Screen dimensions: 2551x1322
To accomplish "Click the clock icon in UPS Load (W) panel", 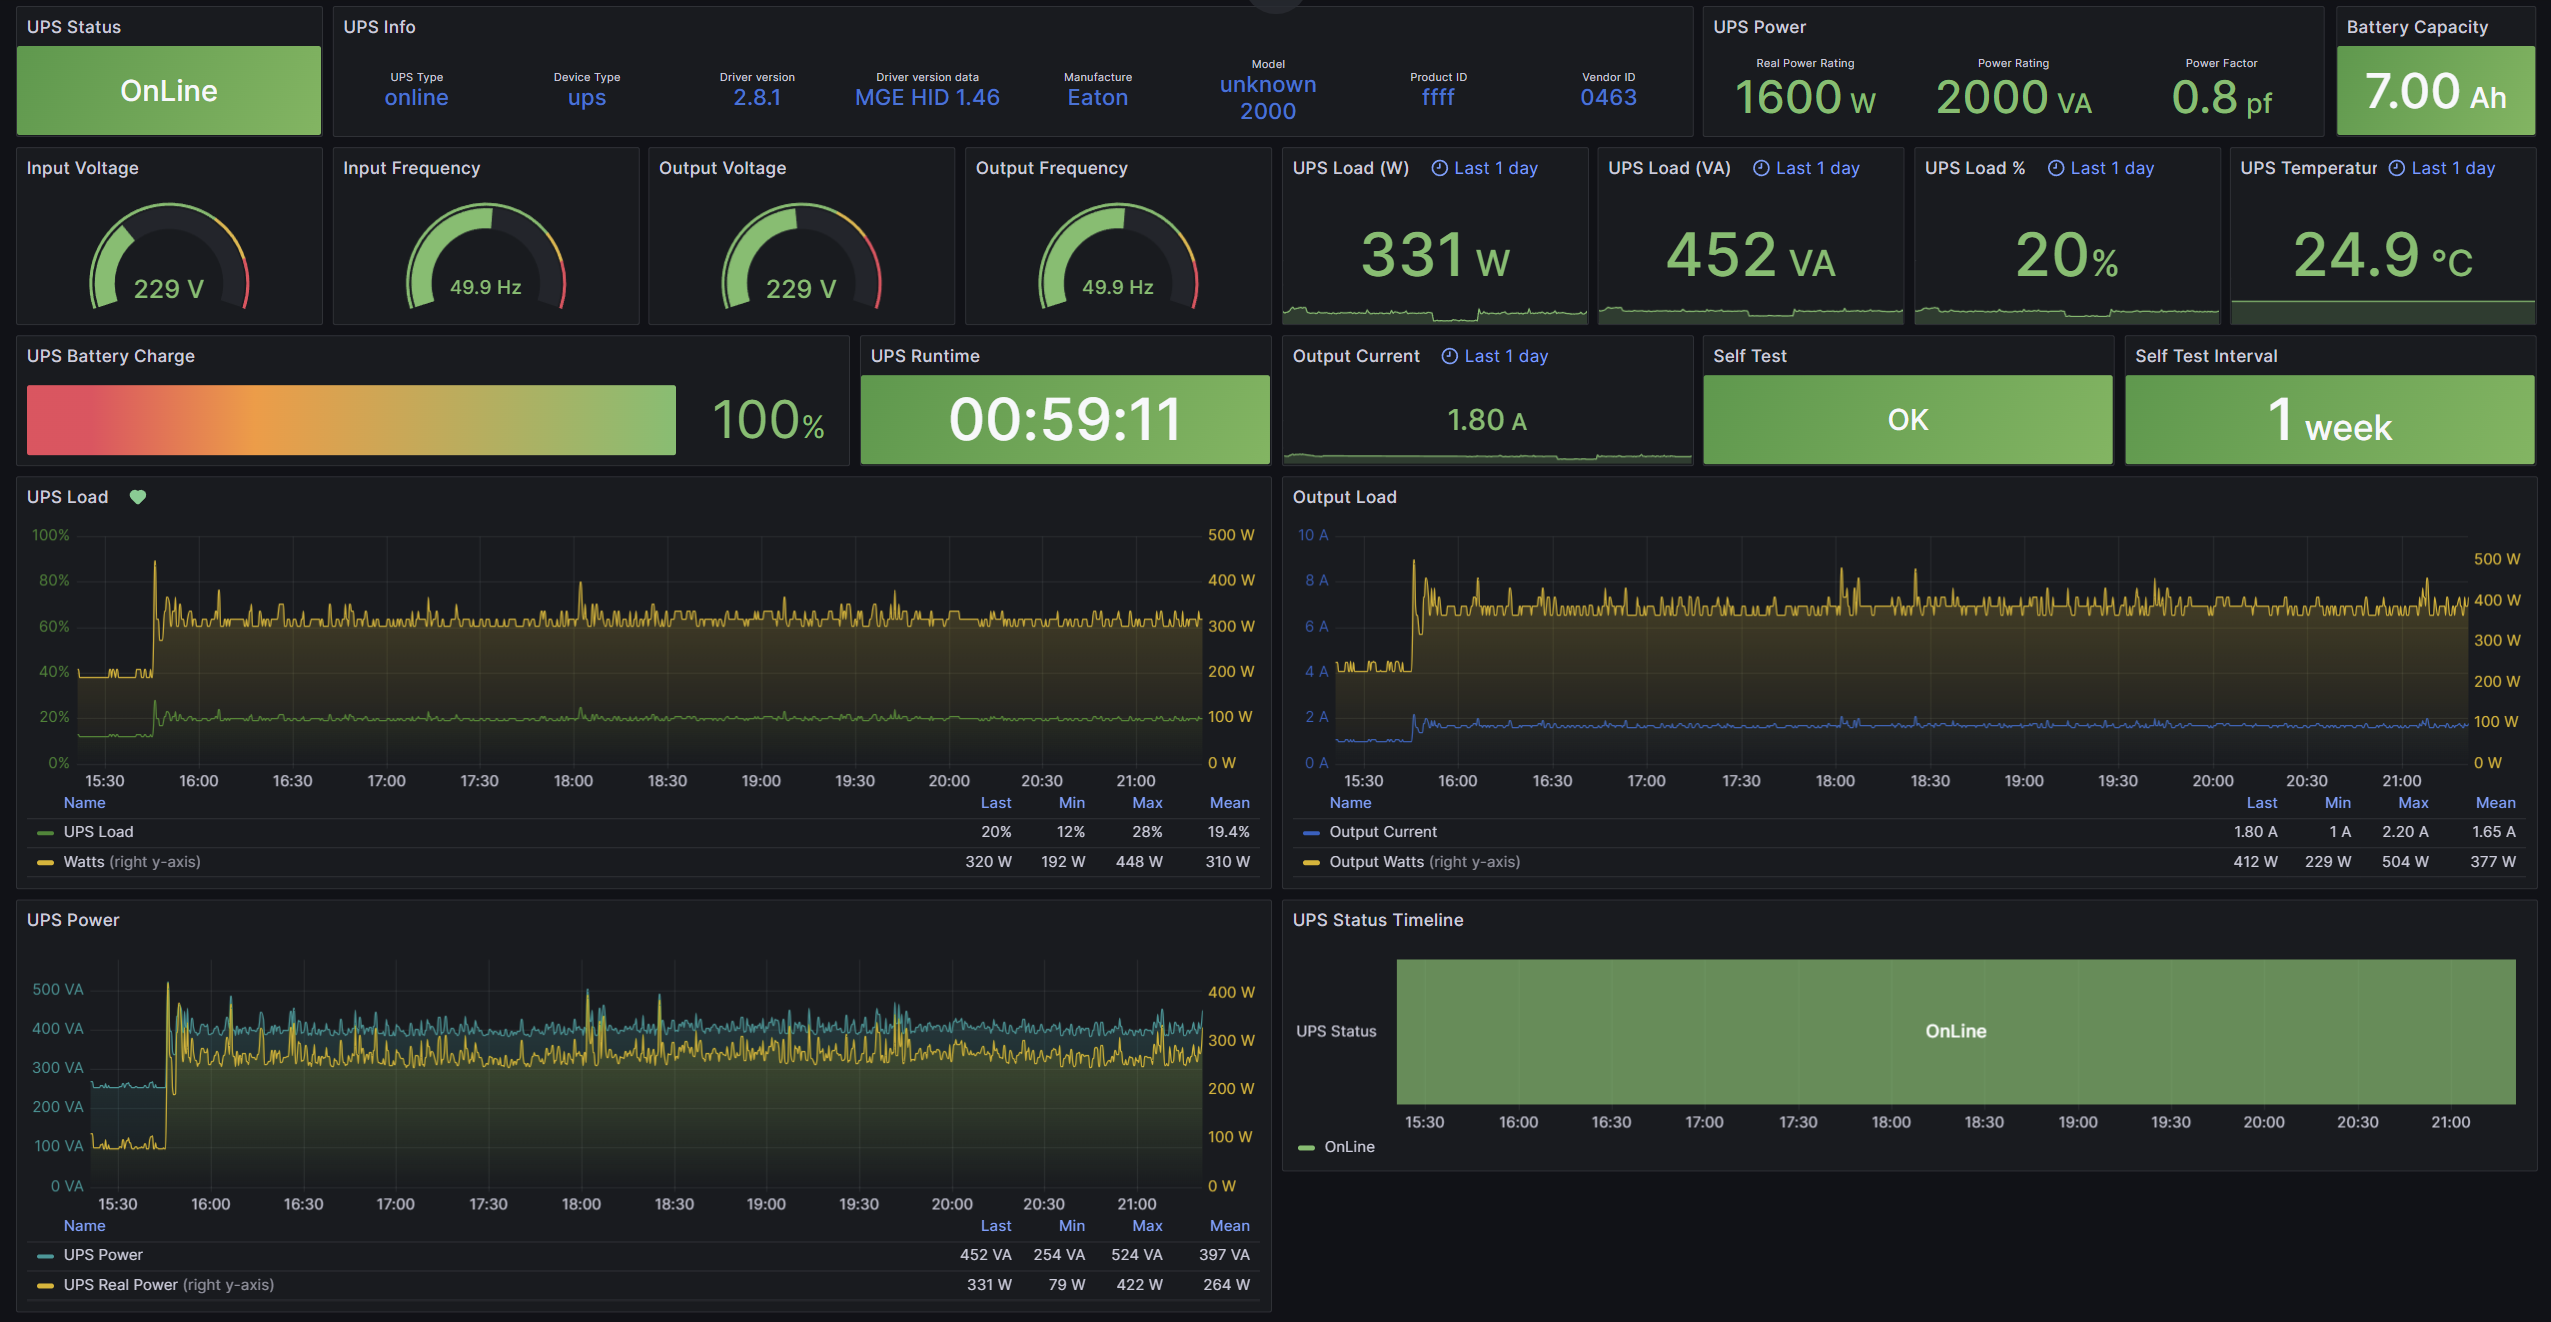I will (x=1439, y=168).
